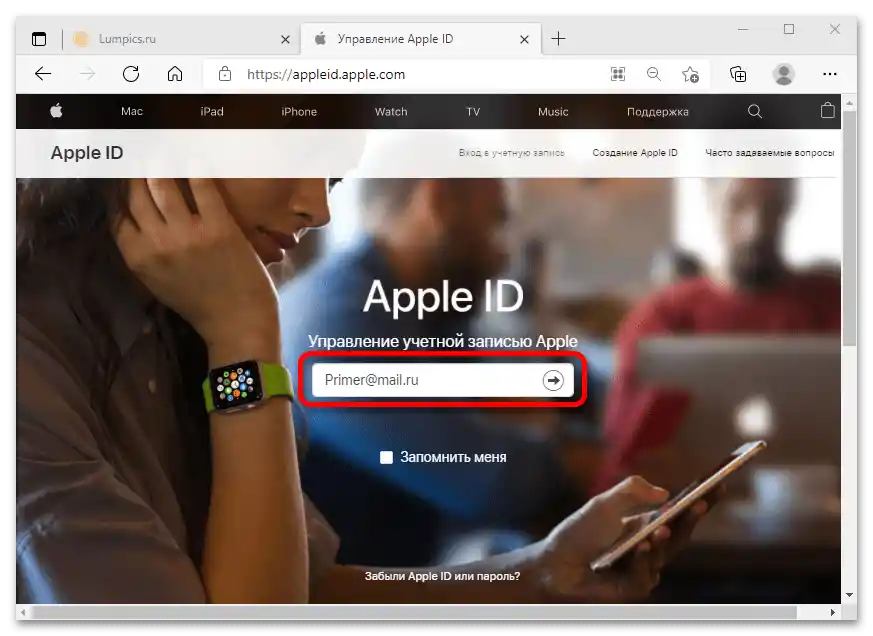The height and width of the screenshot is (636, 873).
Task: Open the Watch menu item
Action: (391, 111)
